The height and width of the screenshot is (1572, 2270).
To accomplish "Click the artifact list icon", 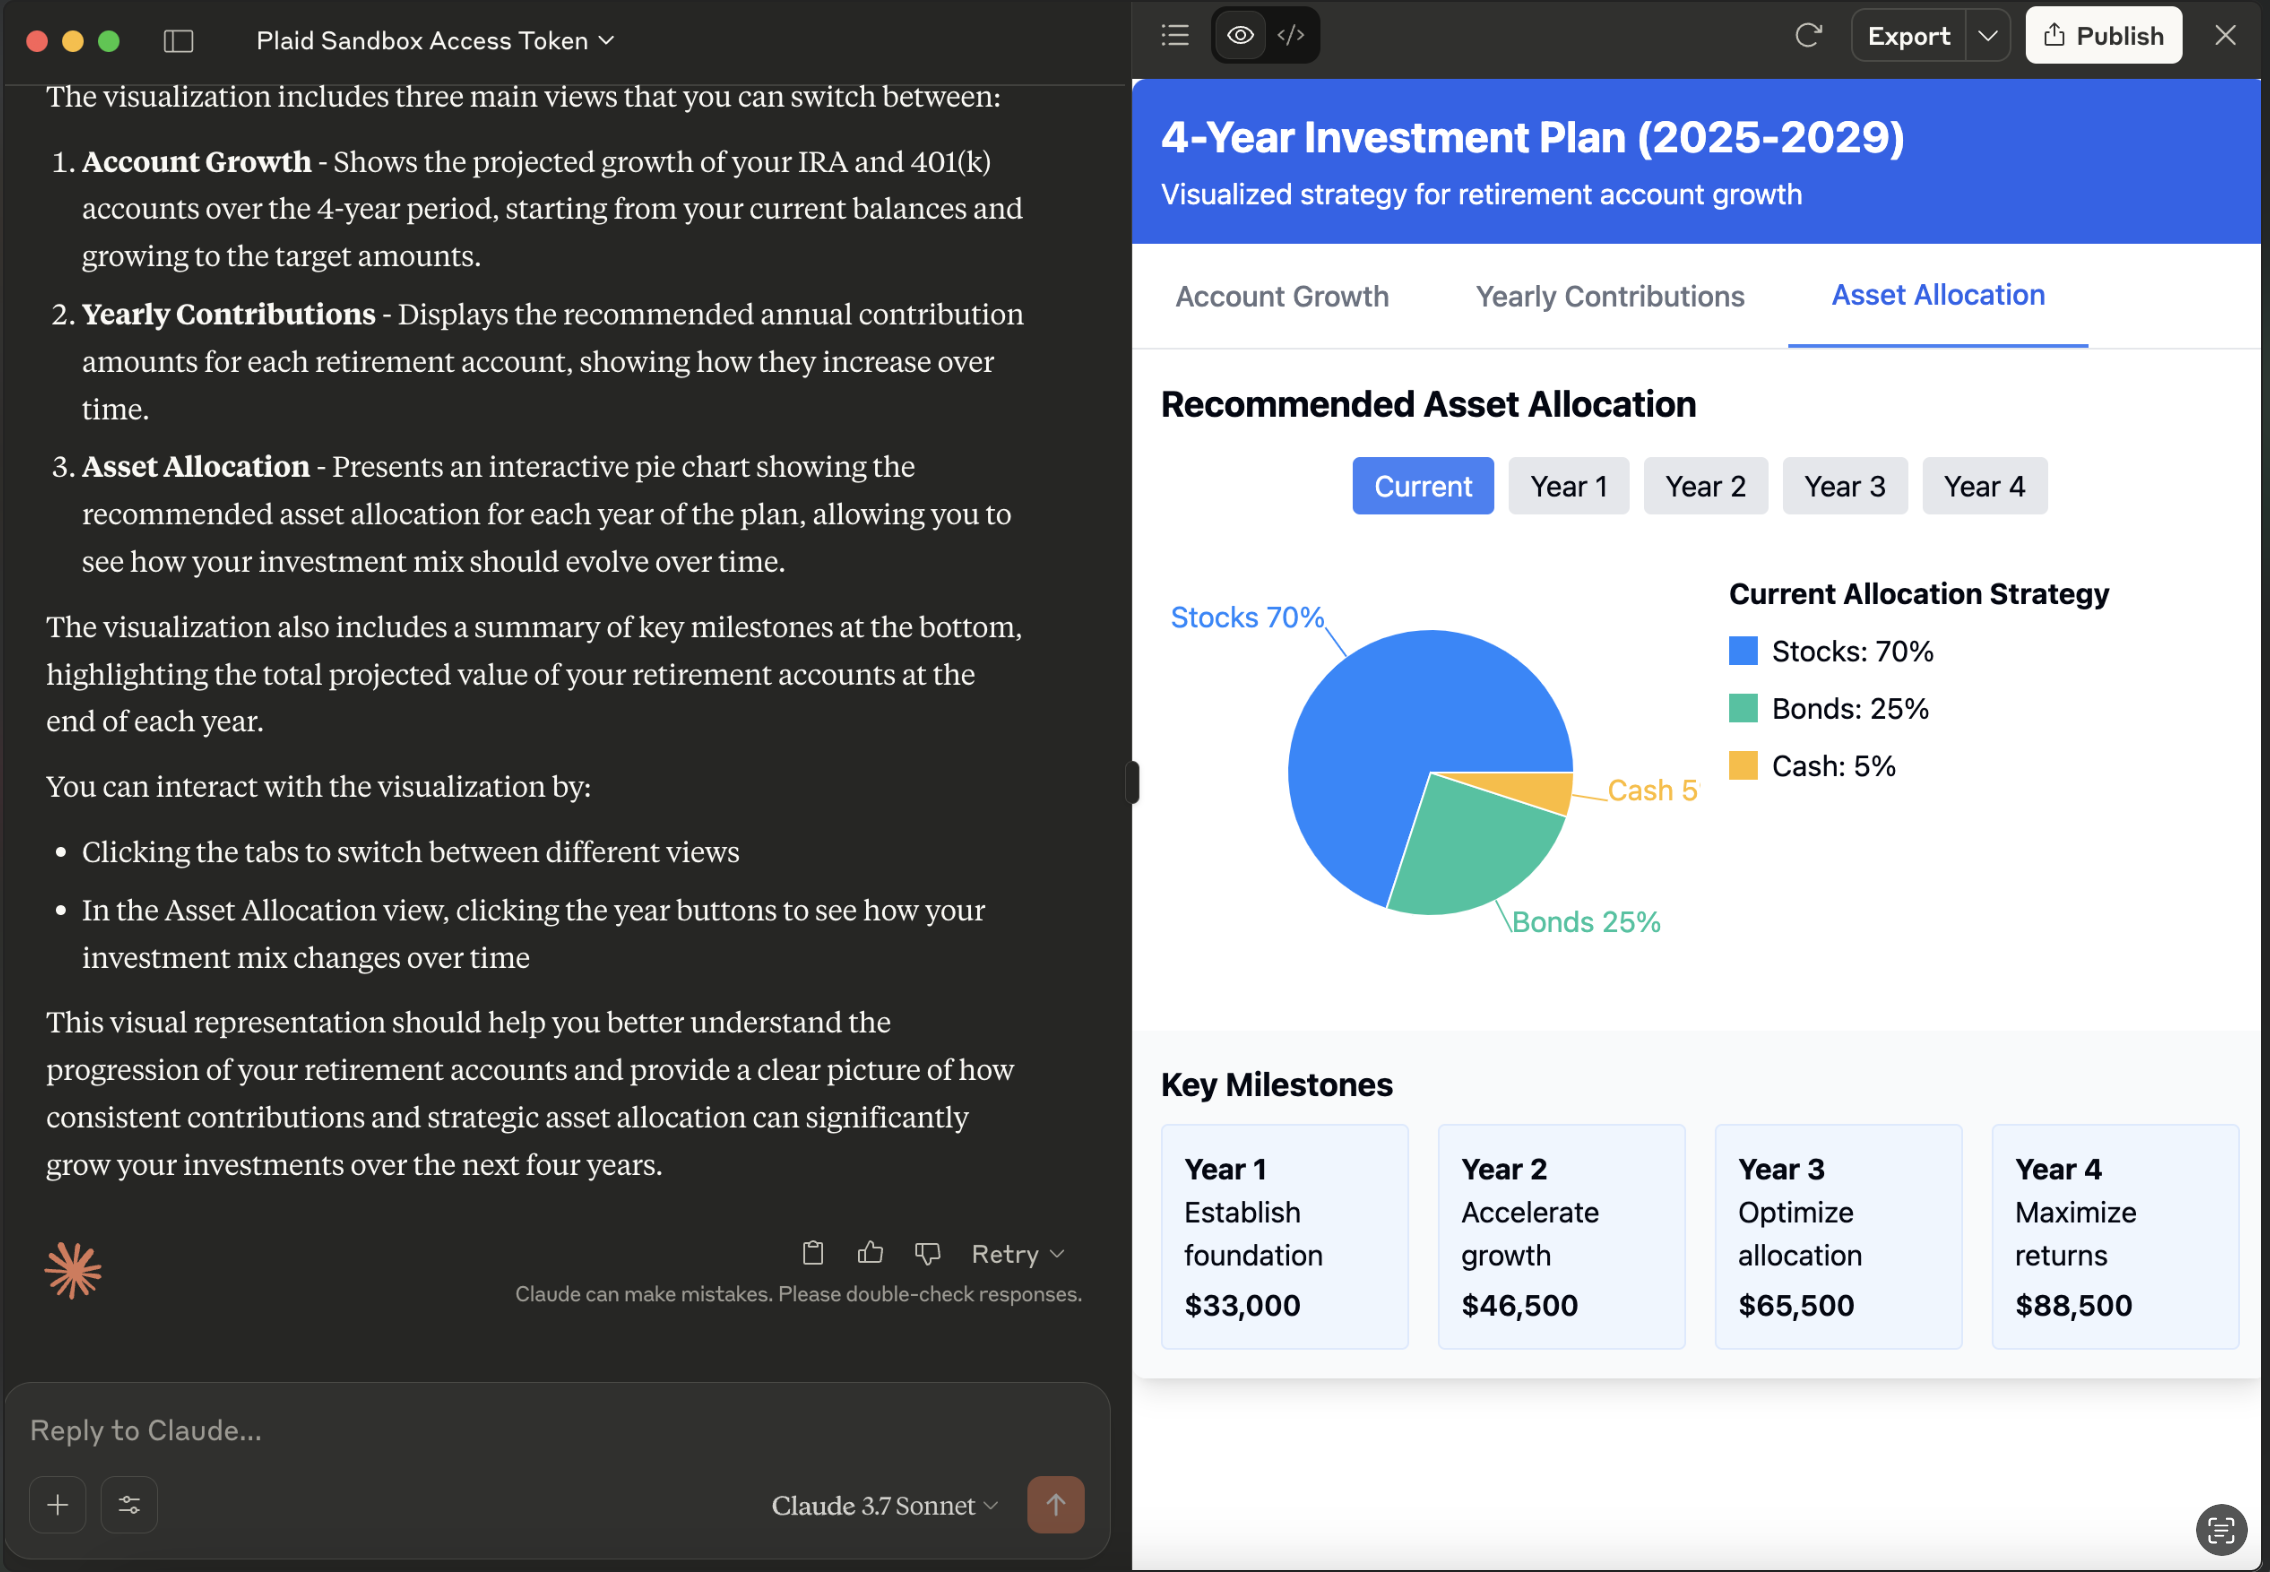I will coord(1175,36).
